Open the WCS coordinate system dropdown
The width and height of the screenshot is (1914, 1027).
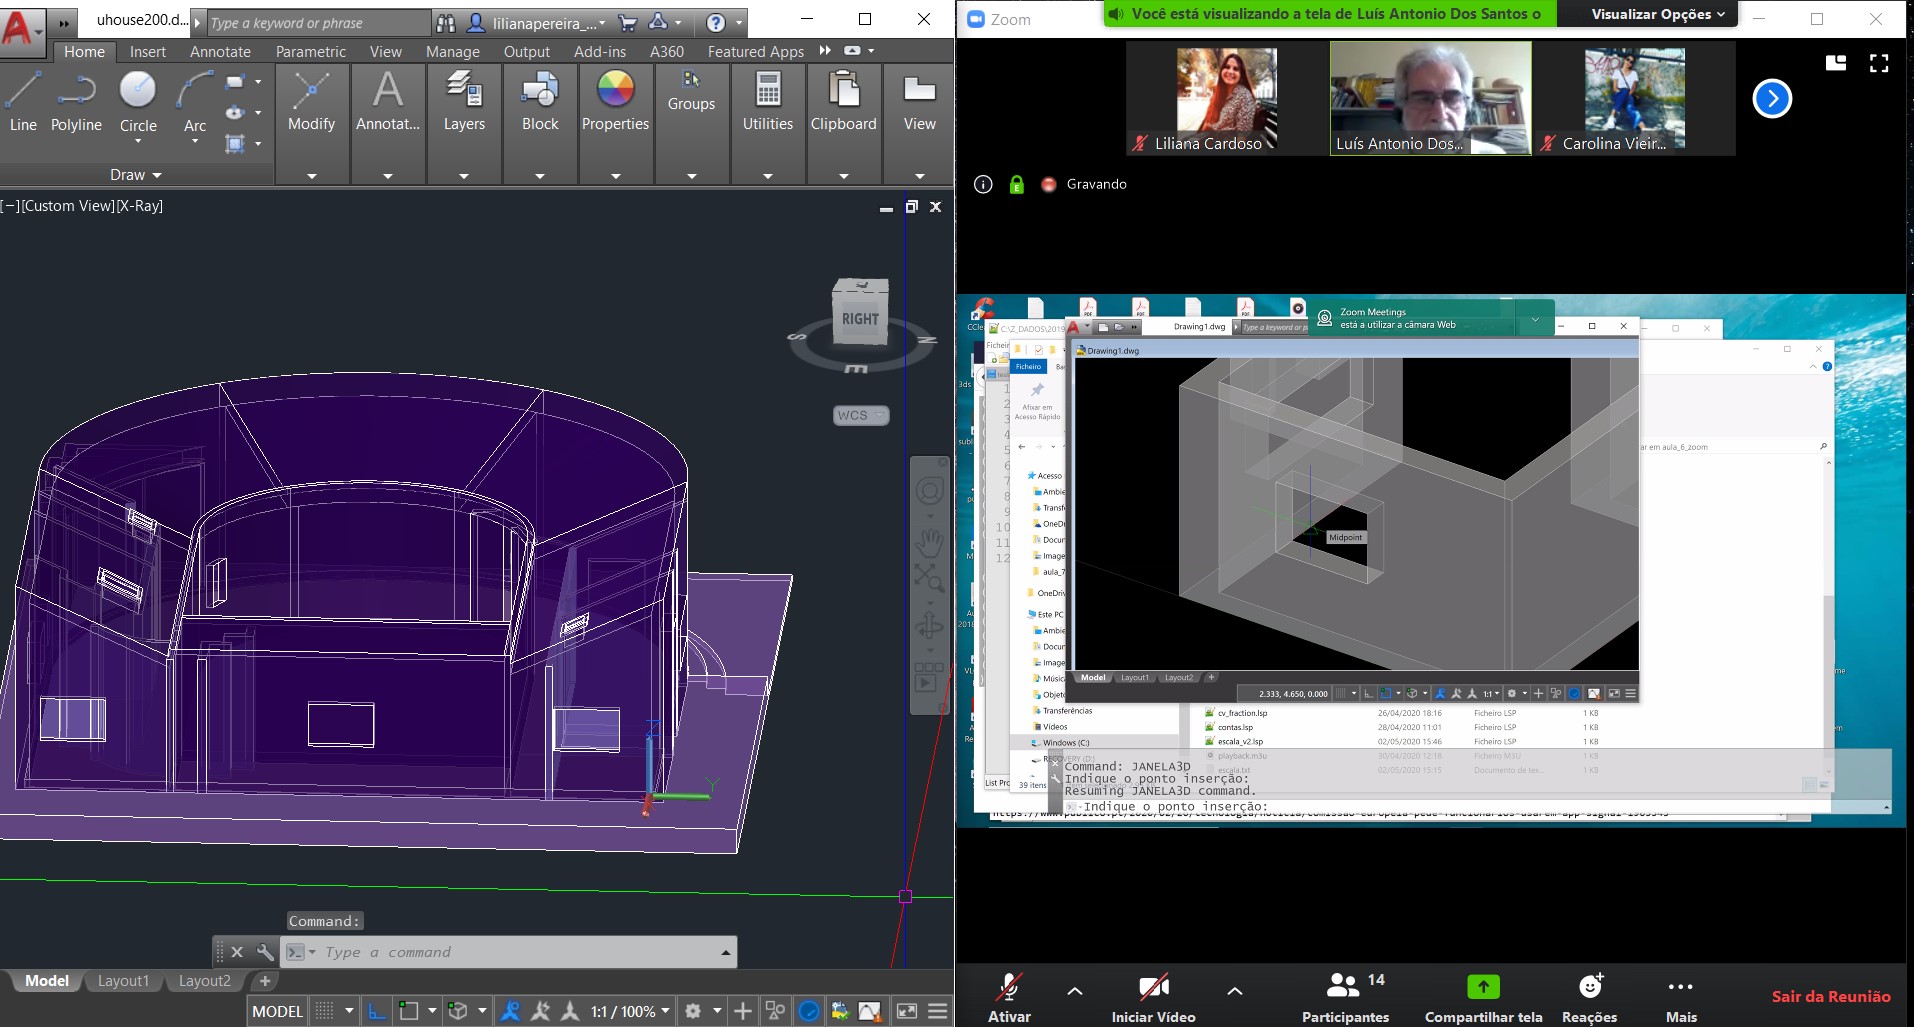tap(861, 415)
